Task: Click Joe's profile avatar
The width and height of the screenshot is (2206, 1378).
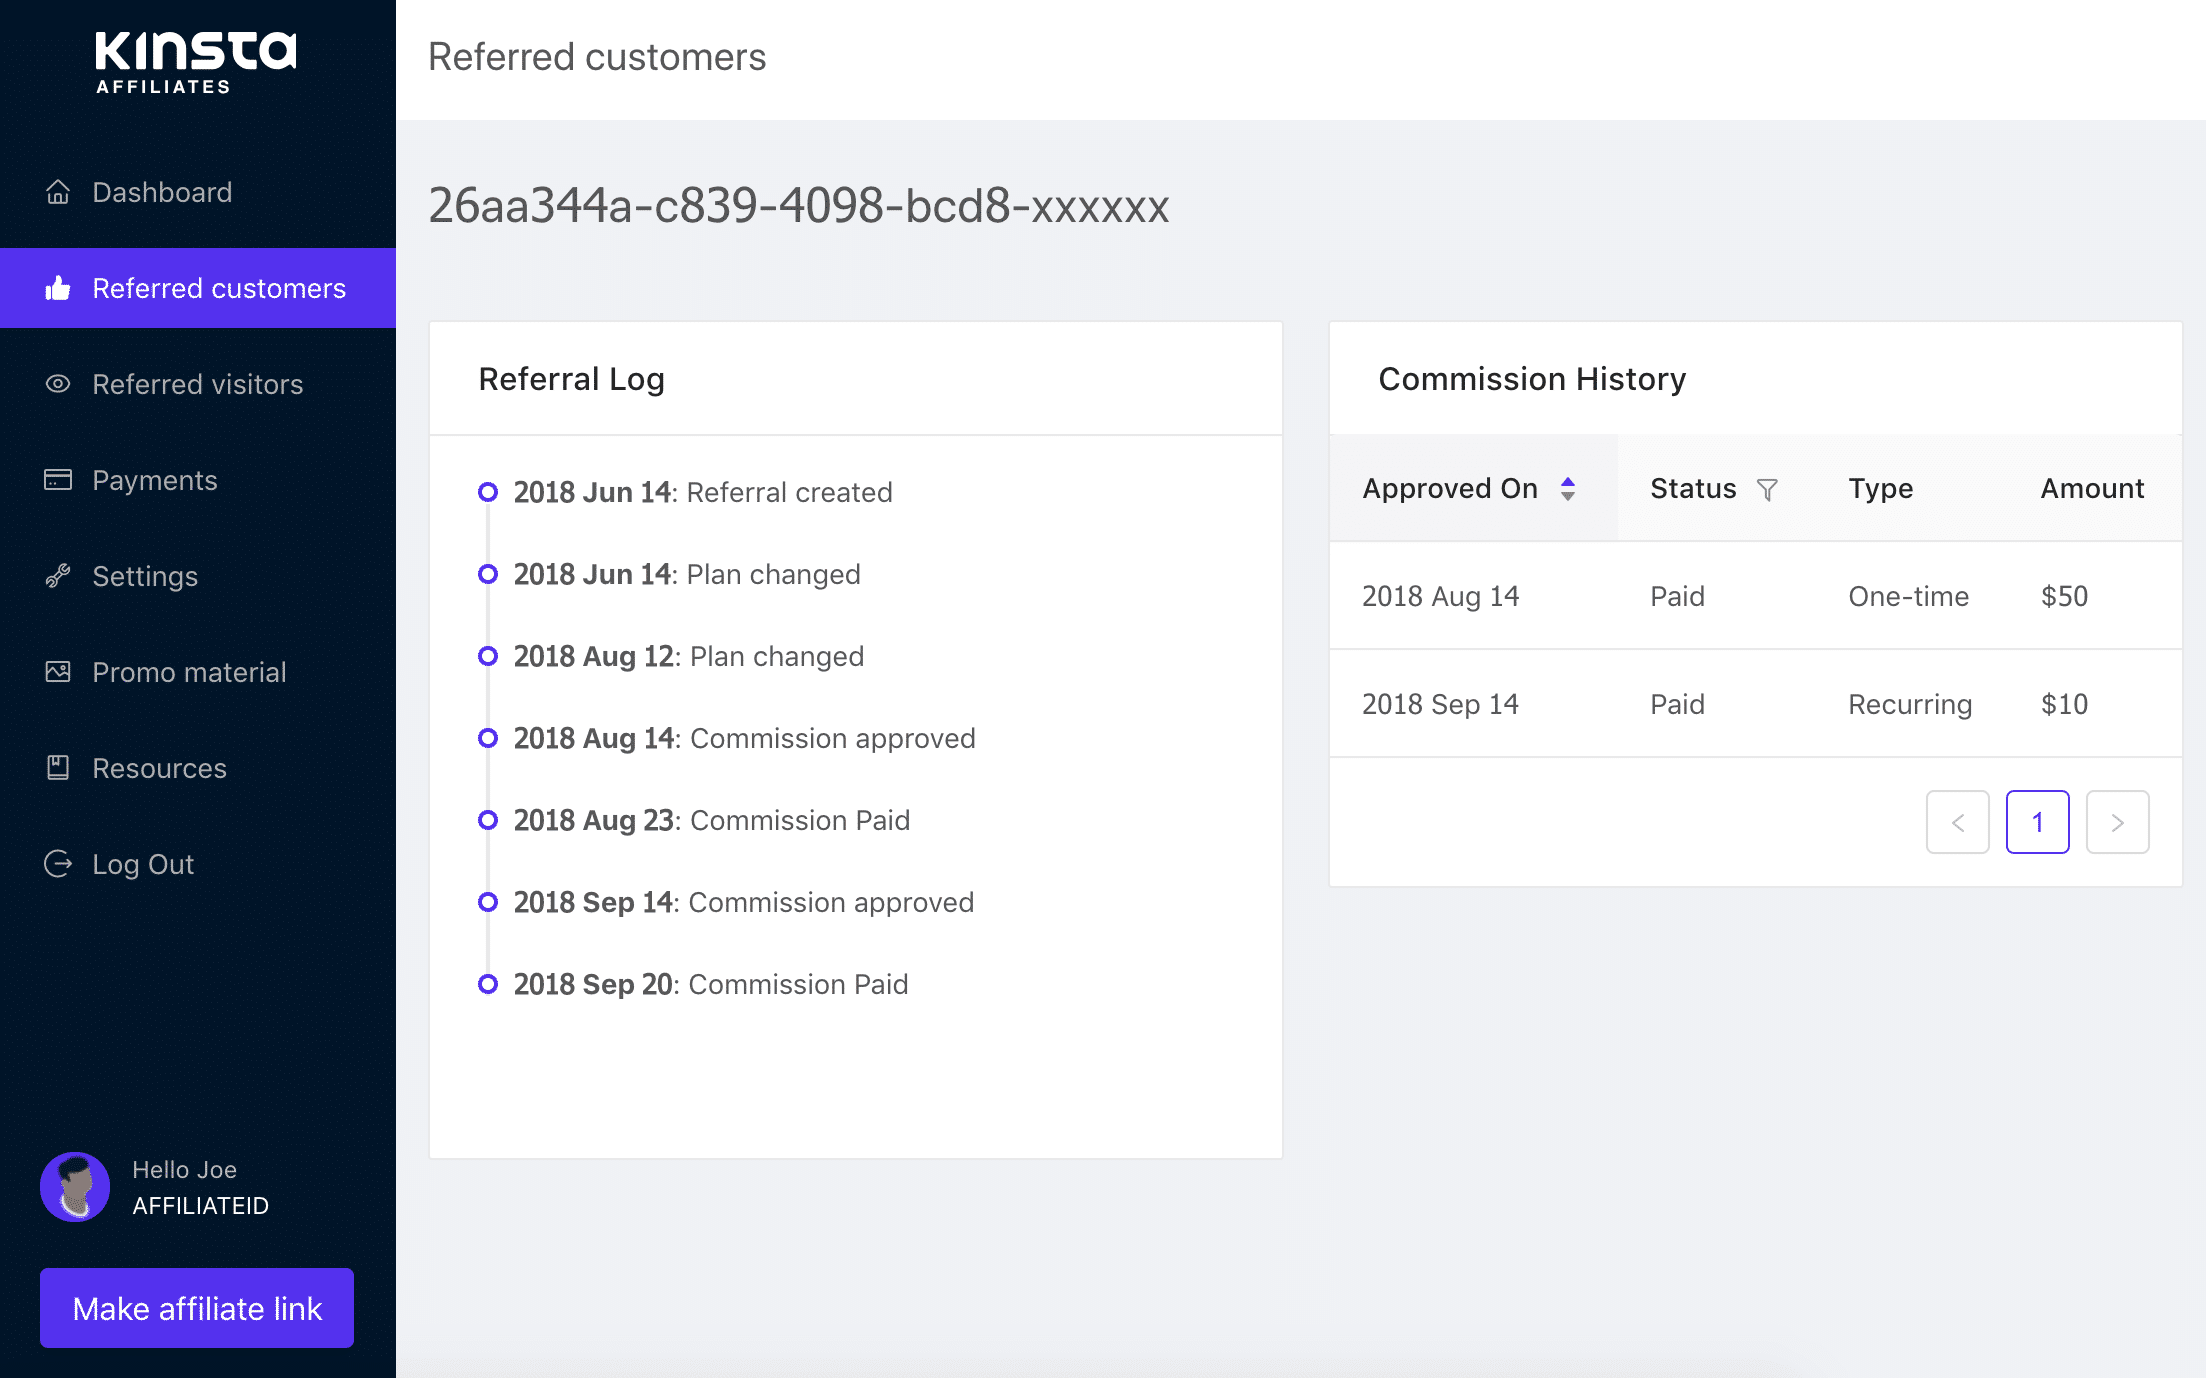Action: click(74, 1187)
